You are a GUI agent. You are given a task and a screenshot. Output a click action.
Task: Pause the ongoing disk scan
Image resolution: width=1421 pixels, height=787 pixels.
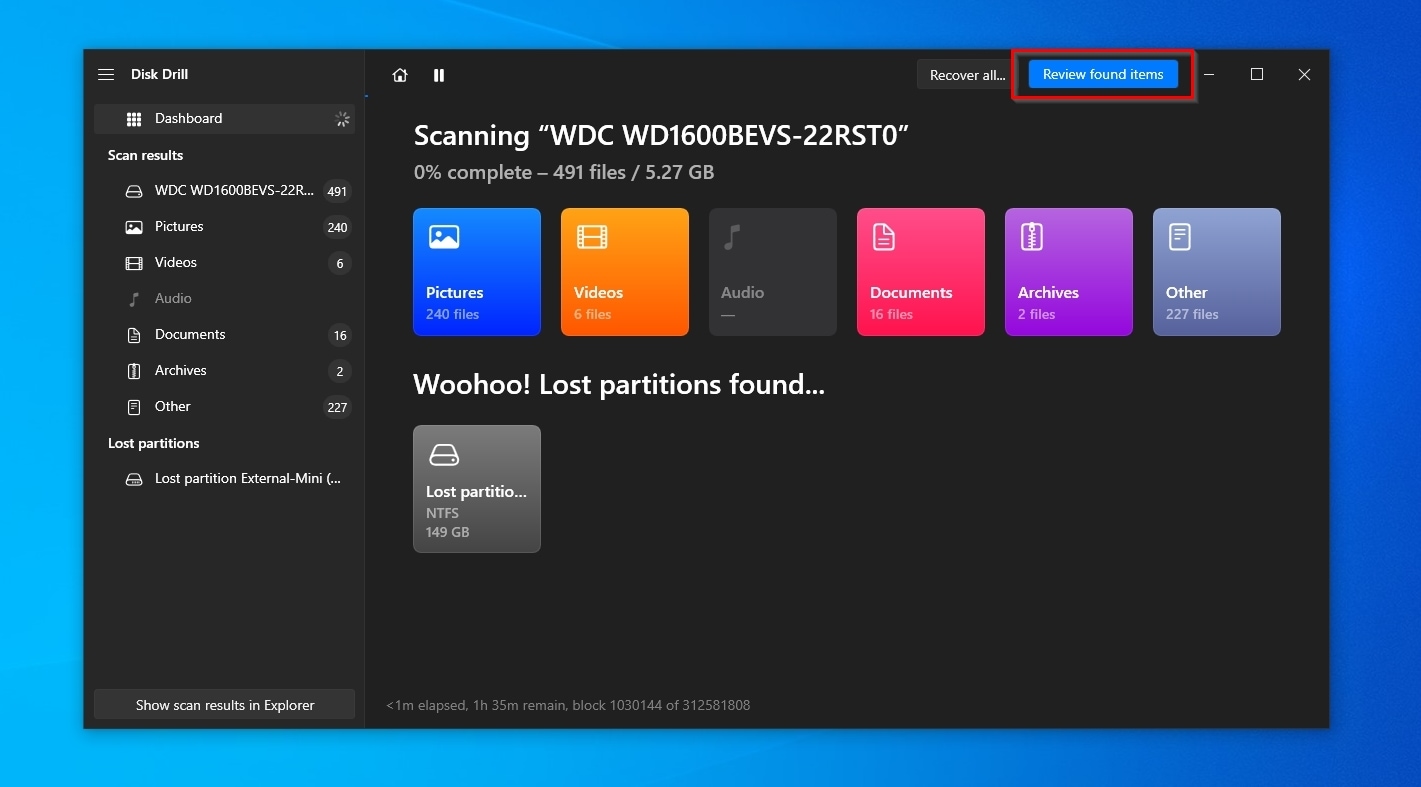[x=438, y=74]
